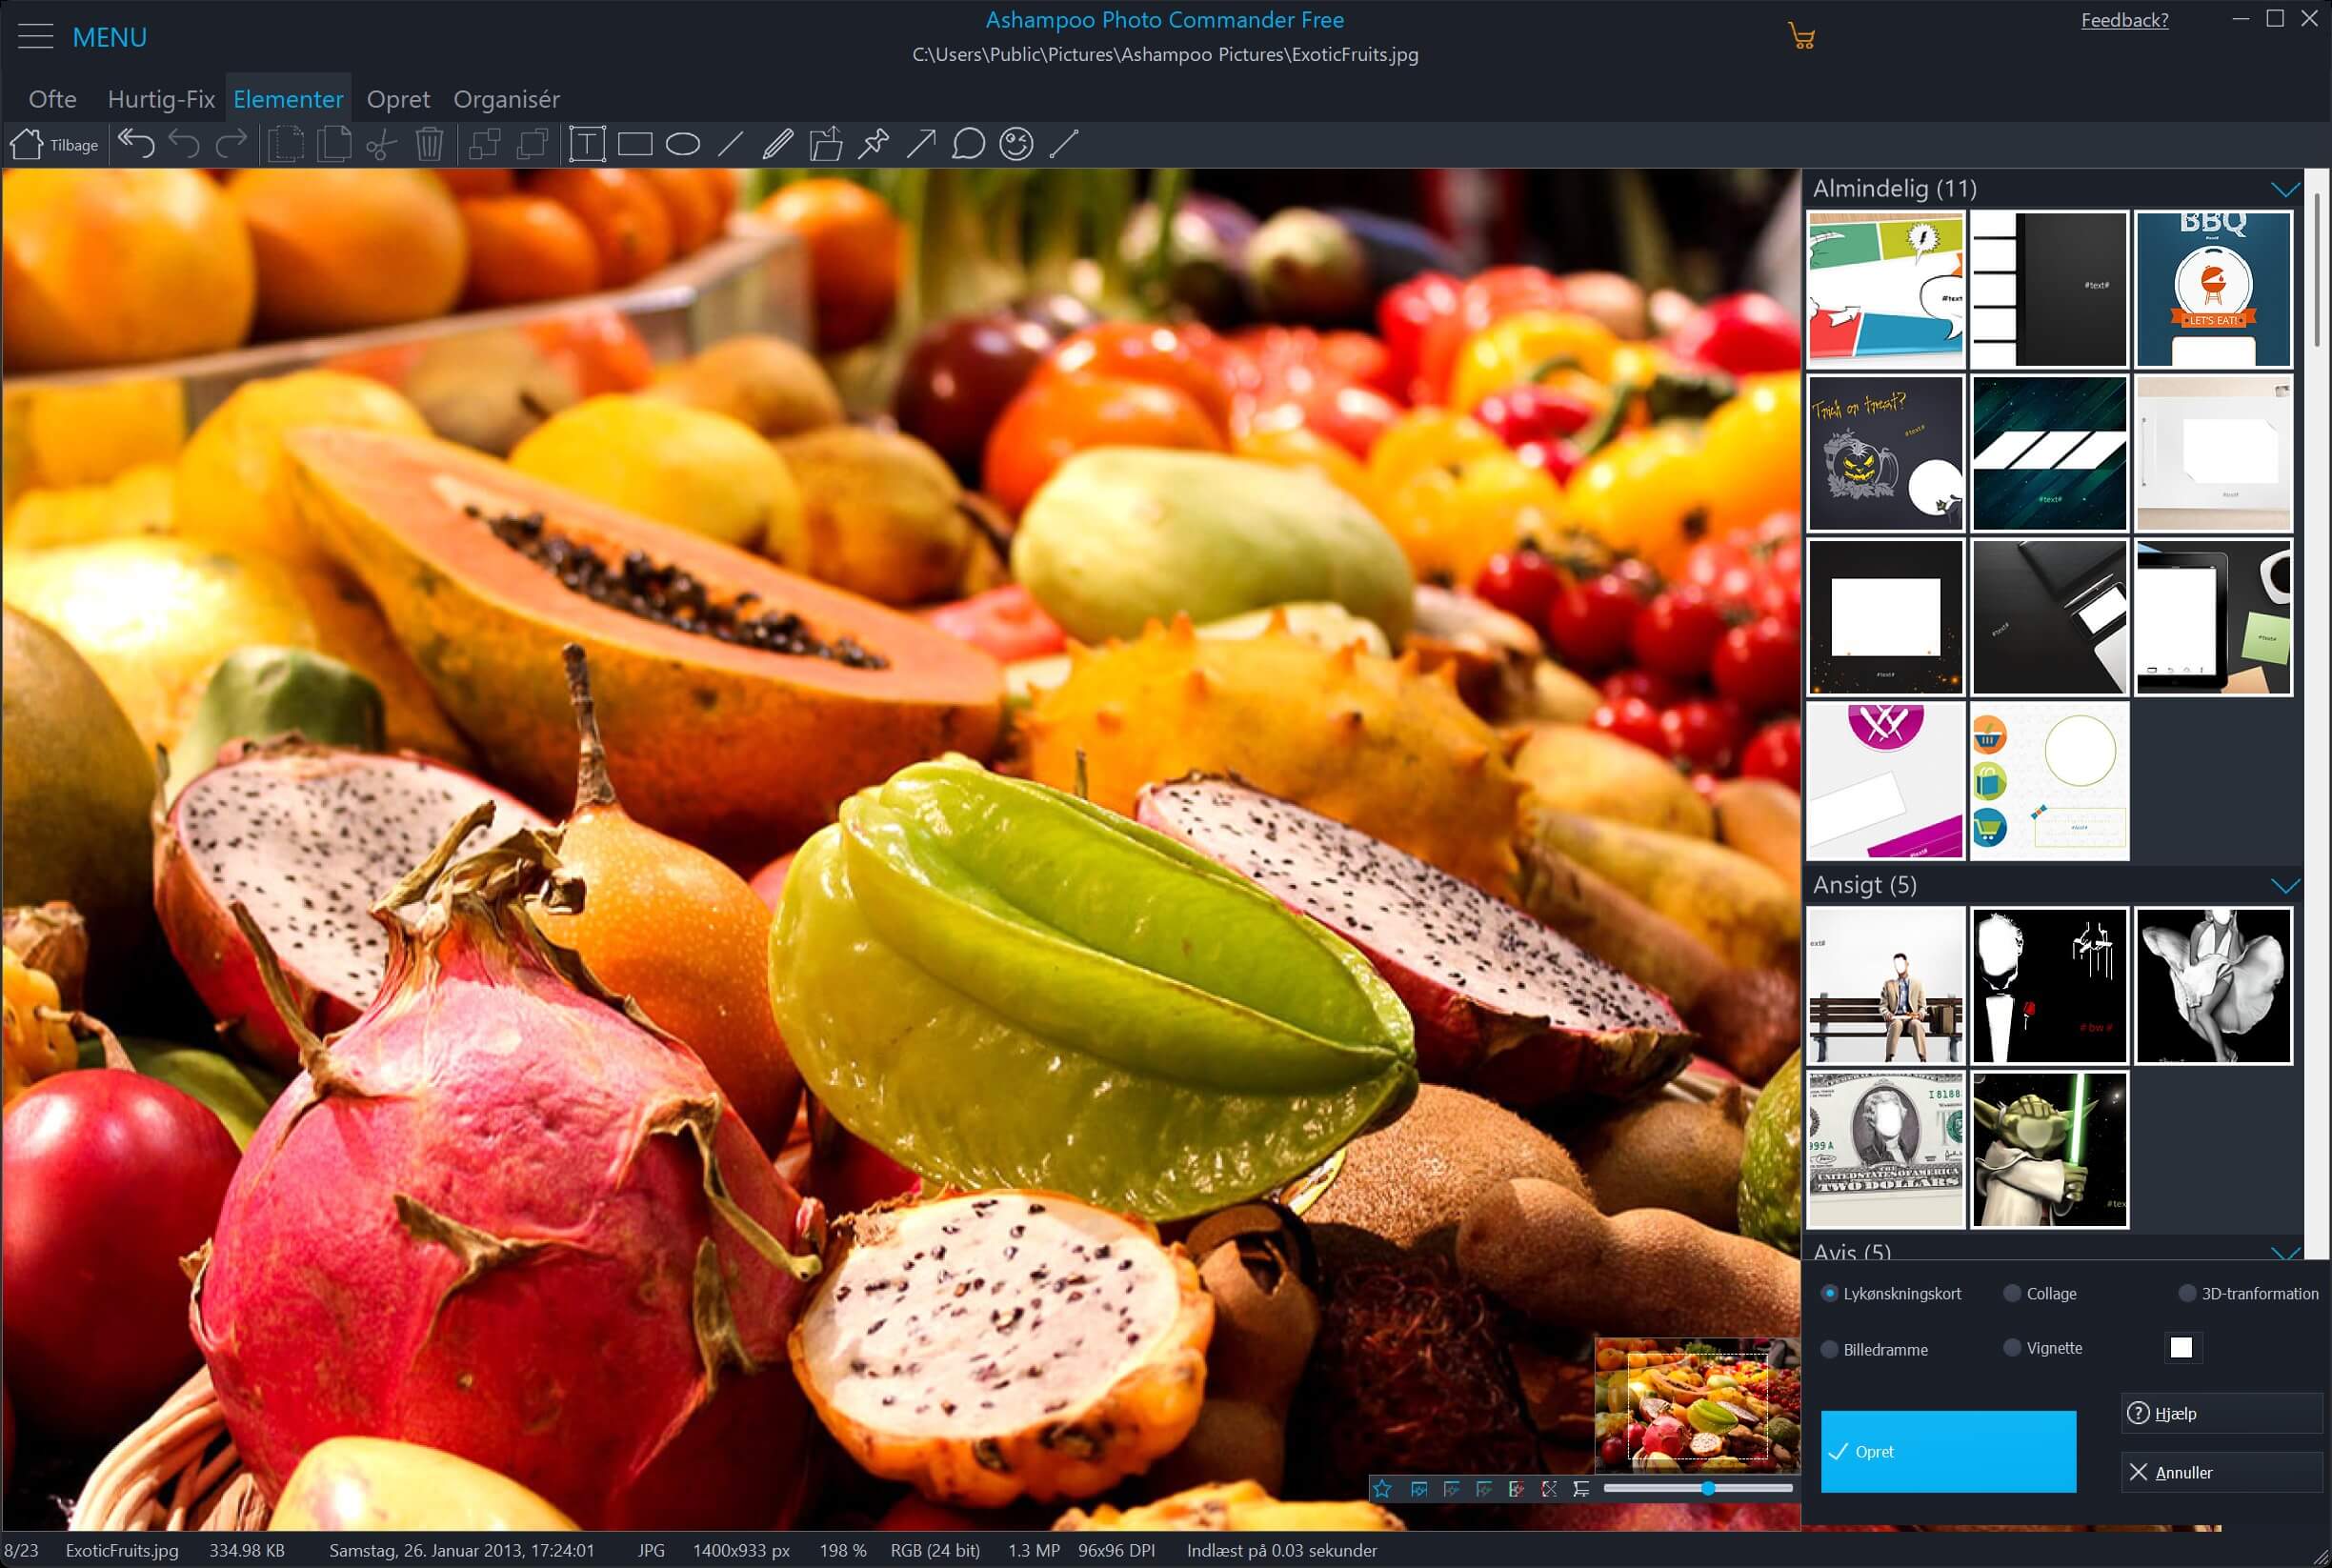
Task: Click the shopping cart icon in title bar
Action: [1801, 37]
